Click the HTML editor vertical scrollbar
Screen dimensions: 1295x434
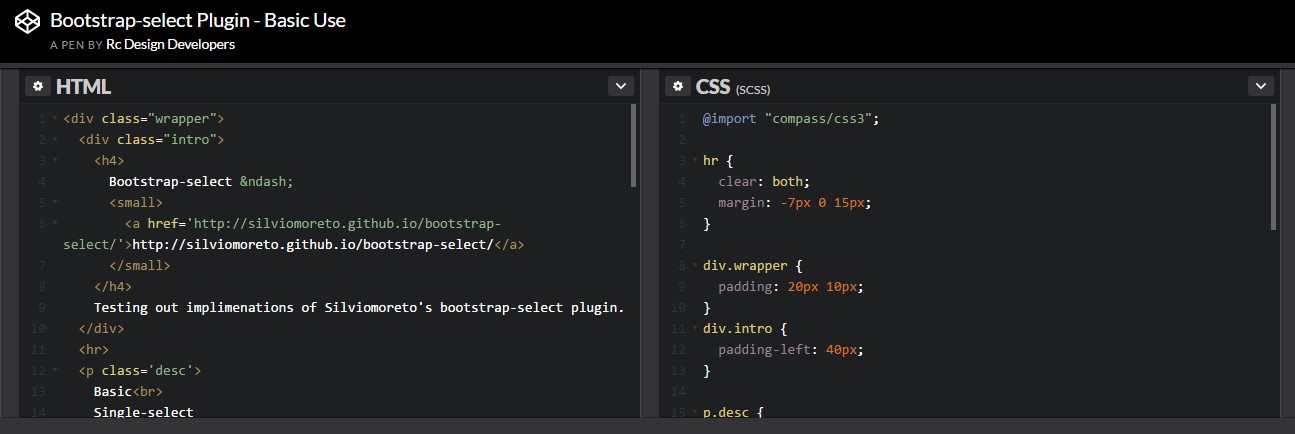634,147
